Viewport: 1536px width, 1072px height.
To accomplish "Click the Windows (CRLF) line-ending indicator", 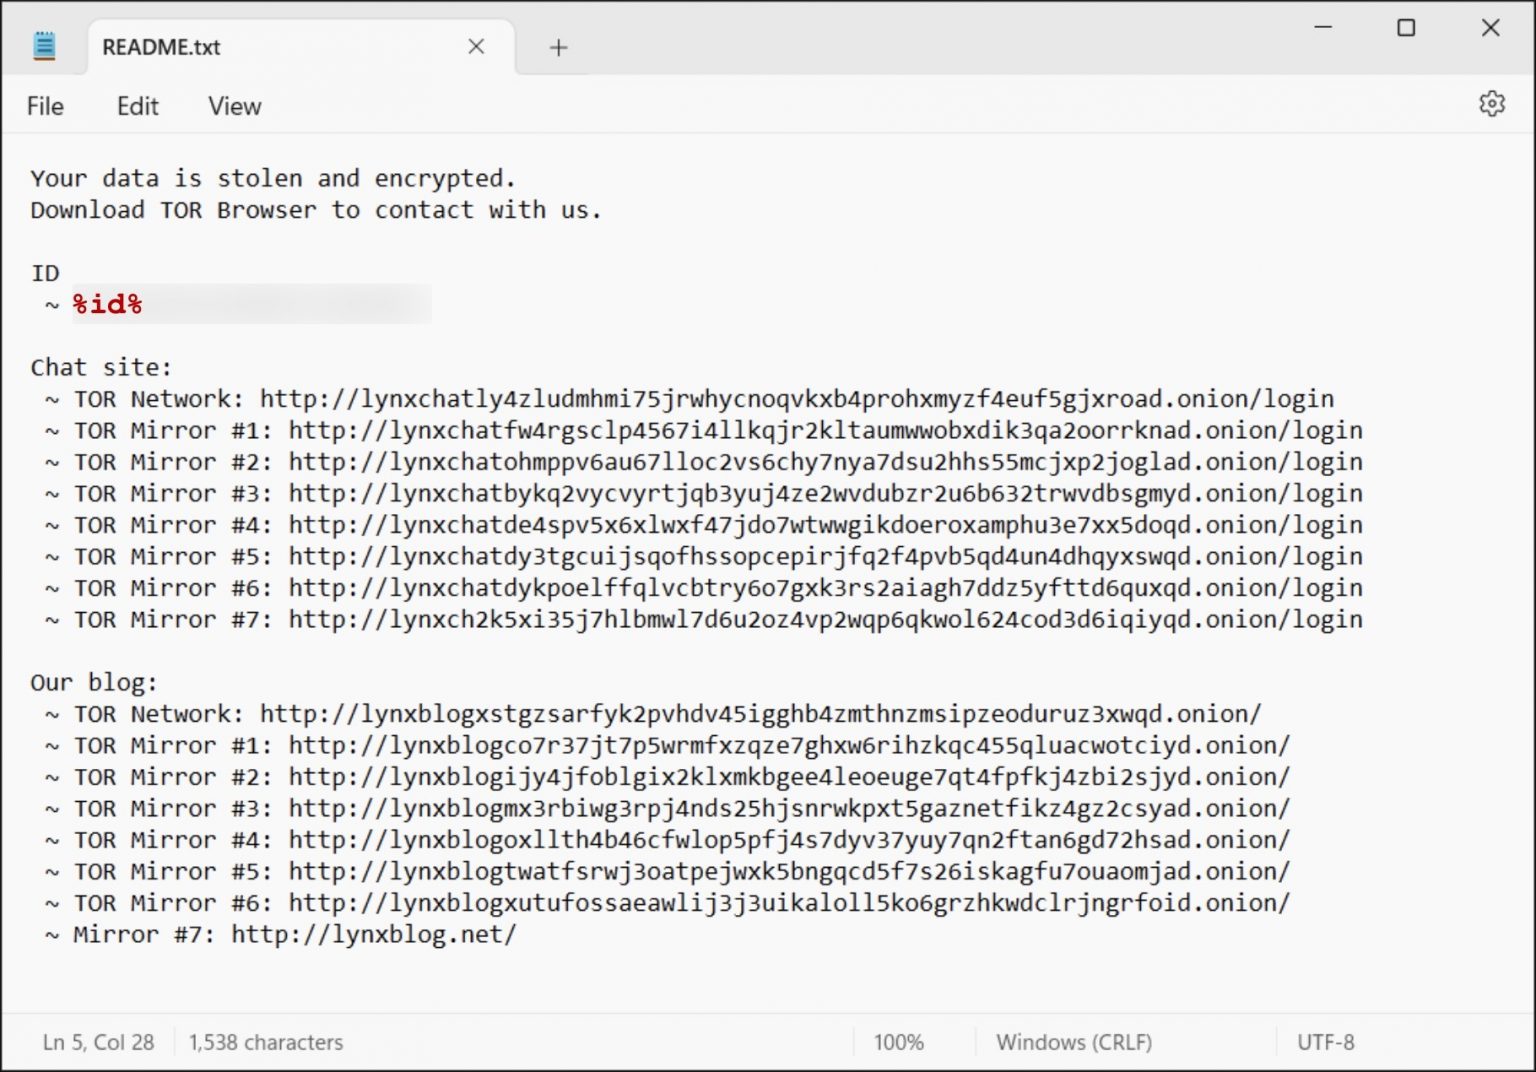I will 1073,1042.
